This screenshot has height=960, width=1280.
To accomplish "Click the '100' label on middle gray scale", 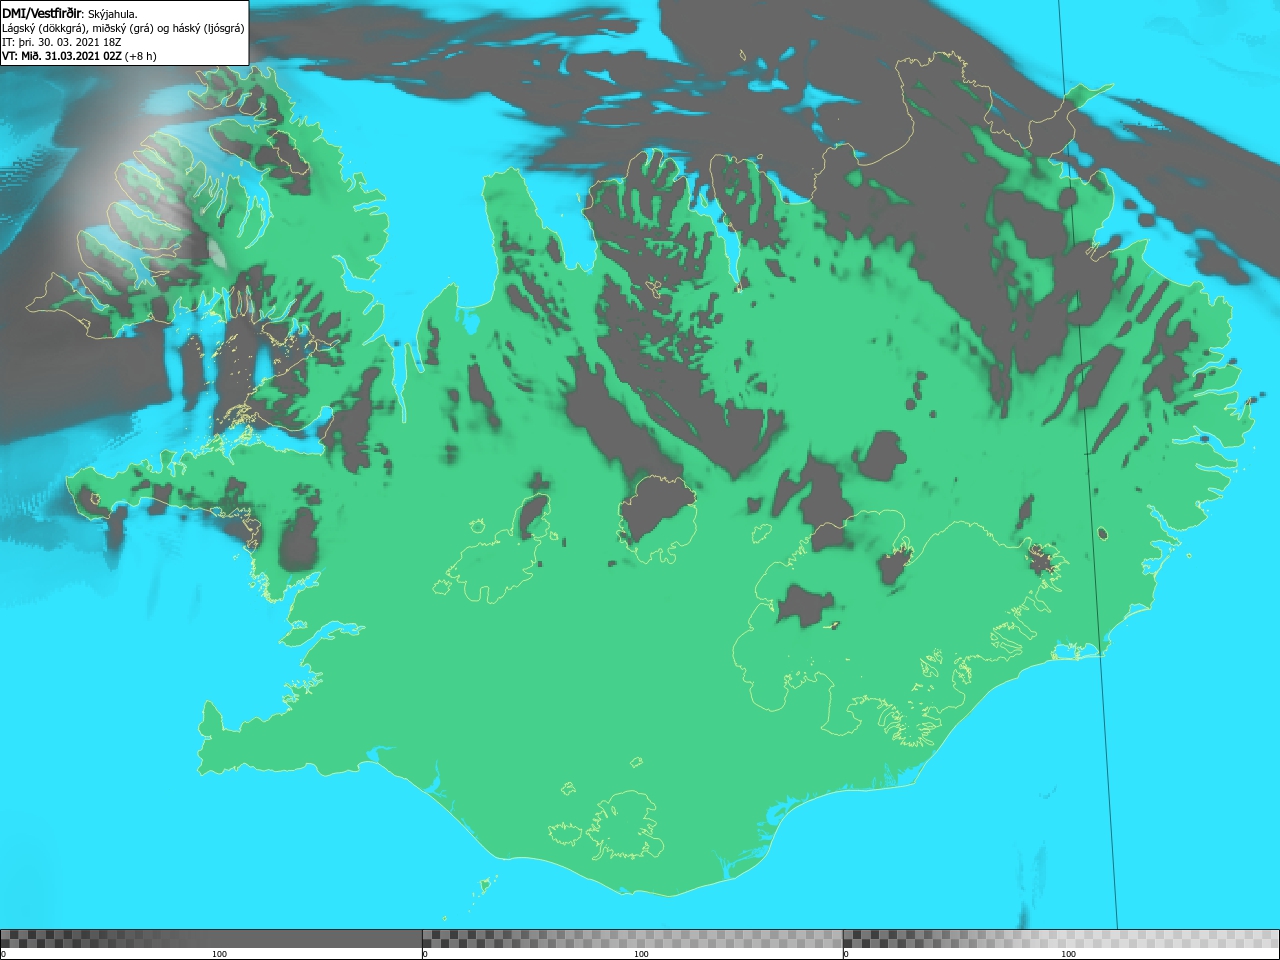I will (x=641, y=954).
